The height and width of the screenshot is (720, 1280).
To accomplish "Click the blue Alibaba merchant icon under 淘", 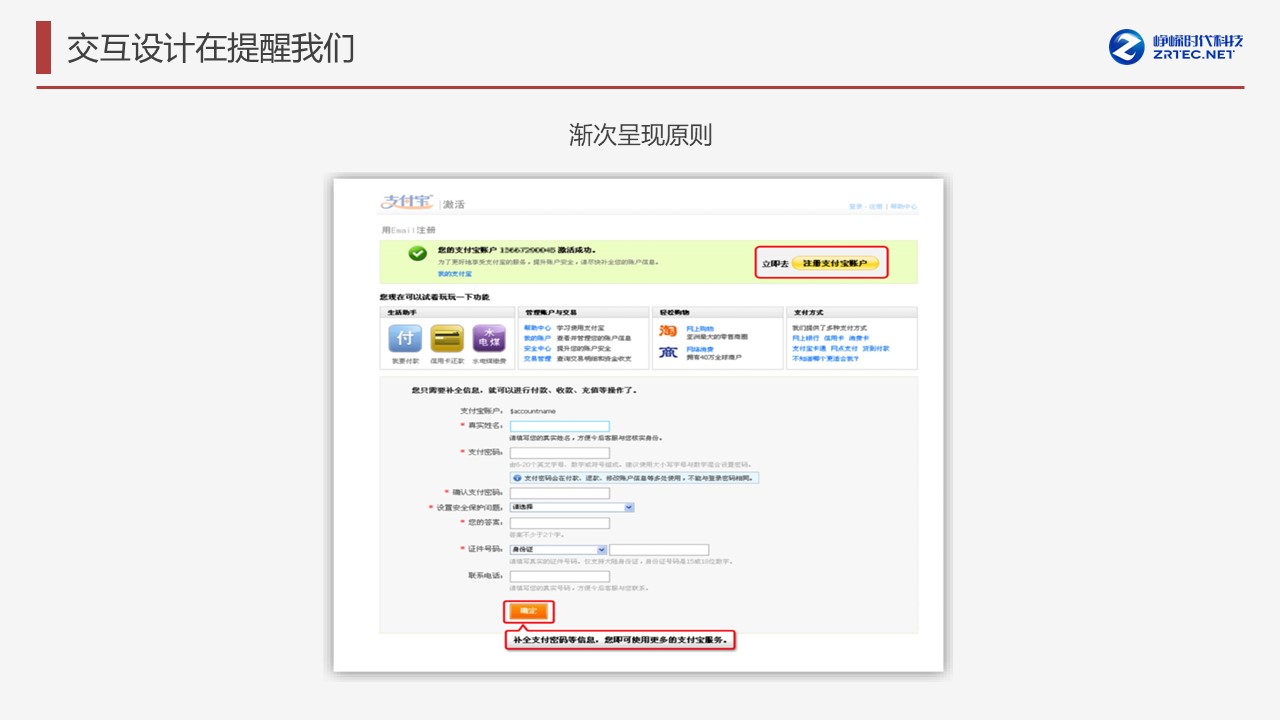I will (668, 352).
